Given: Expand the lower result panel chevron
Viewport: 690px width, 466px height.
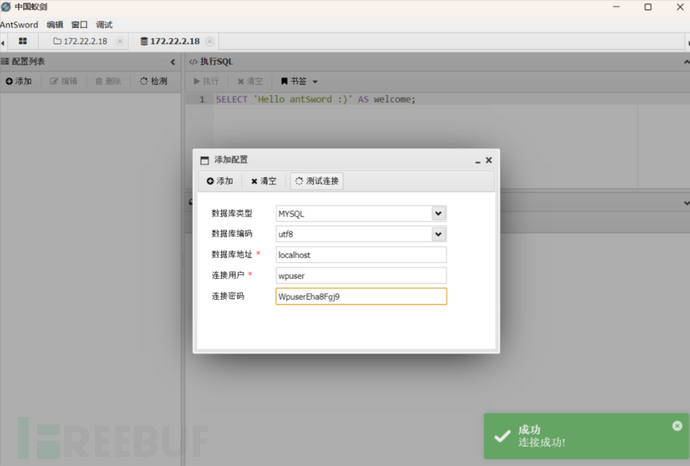Looking at the screenshot, I should click(x=686, y=203).
